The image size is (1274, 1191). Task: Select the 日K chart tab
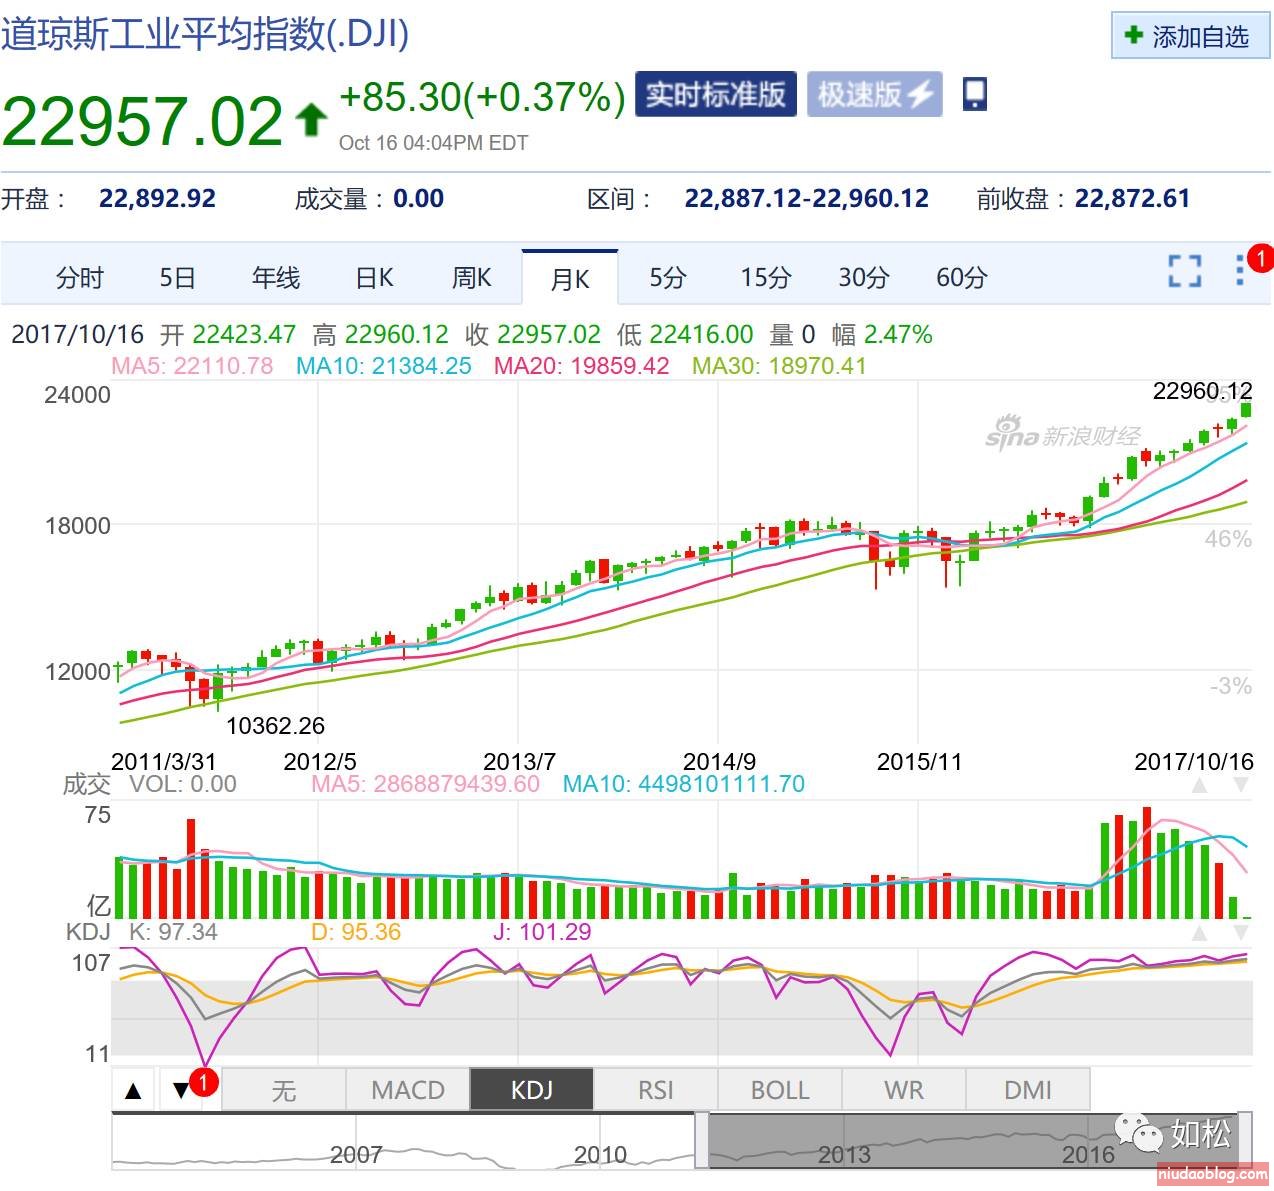(x=374, y=277)
